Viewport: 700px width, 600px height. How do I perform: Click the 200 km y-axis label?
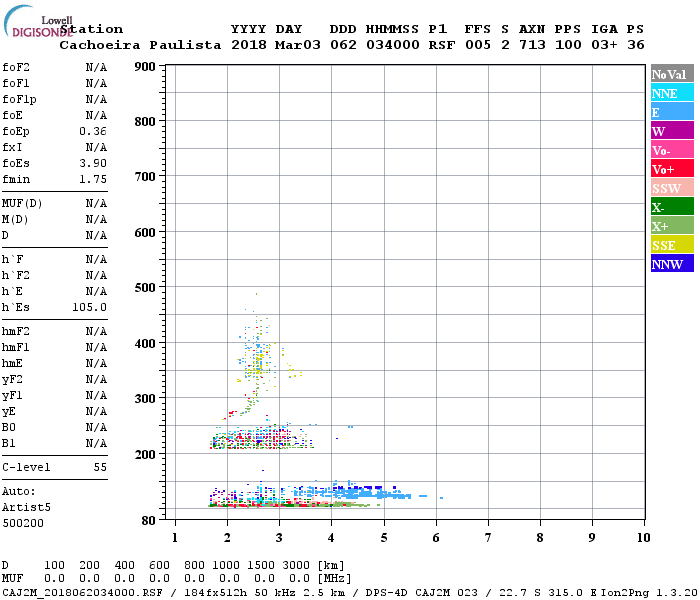point(145,454)
